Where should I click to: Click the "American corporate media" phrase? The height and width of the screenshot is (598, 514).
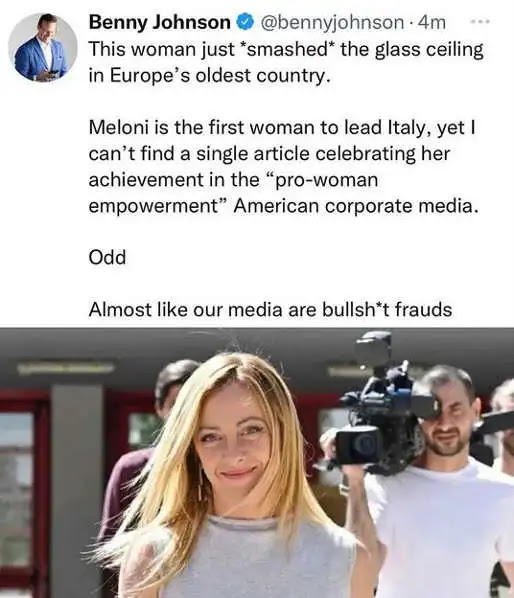356,206
